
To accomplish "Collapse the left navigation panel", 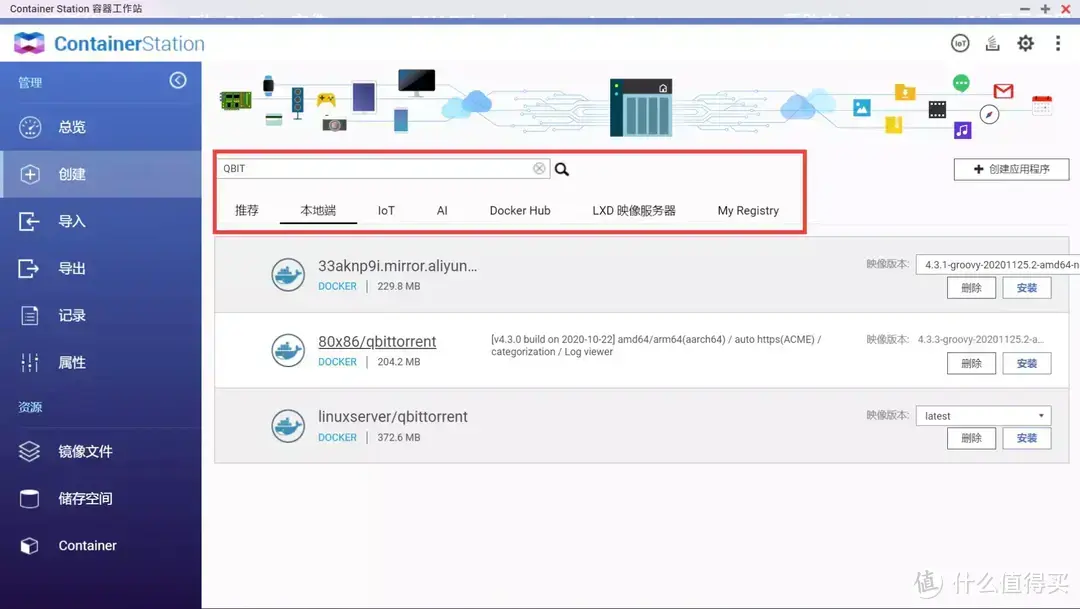I will click(x=178, y=80).
